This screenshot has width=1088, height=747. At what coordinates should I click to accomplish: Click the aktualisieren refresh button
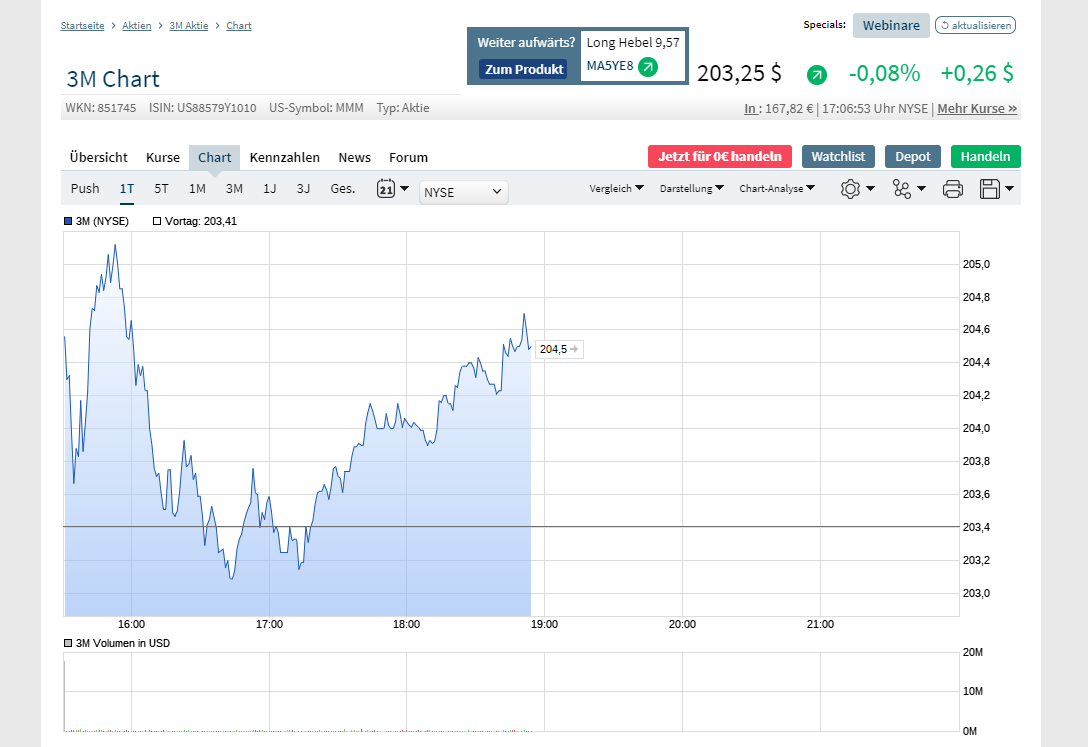975,25
